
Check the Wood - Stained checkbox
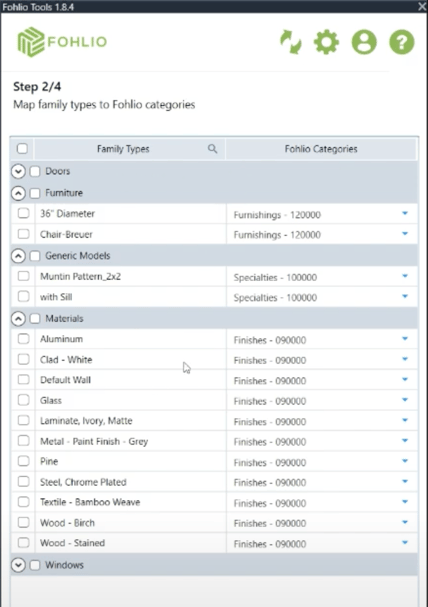coord(24,543)
